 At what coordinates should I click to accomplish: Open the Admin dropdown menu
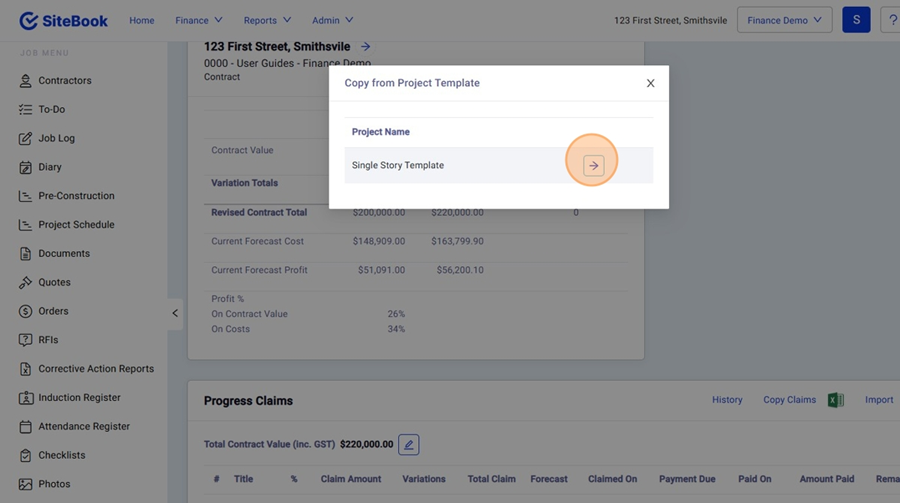332,20
